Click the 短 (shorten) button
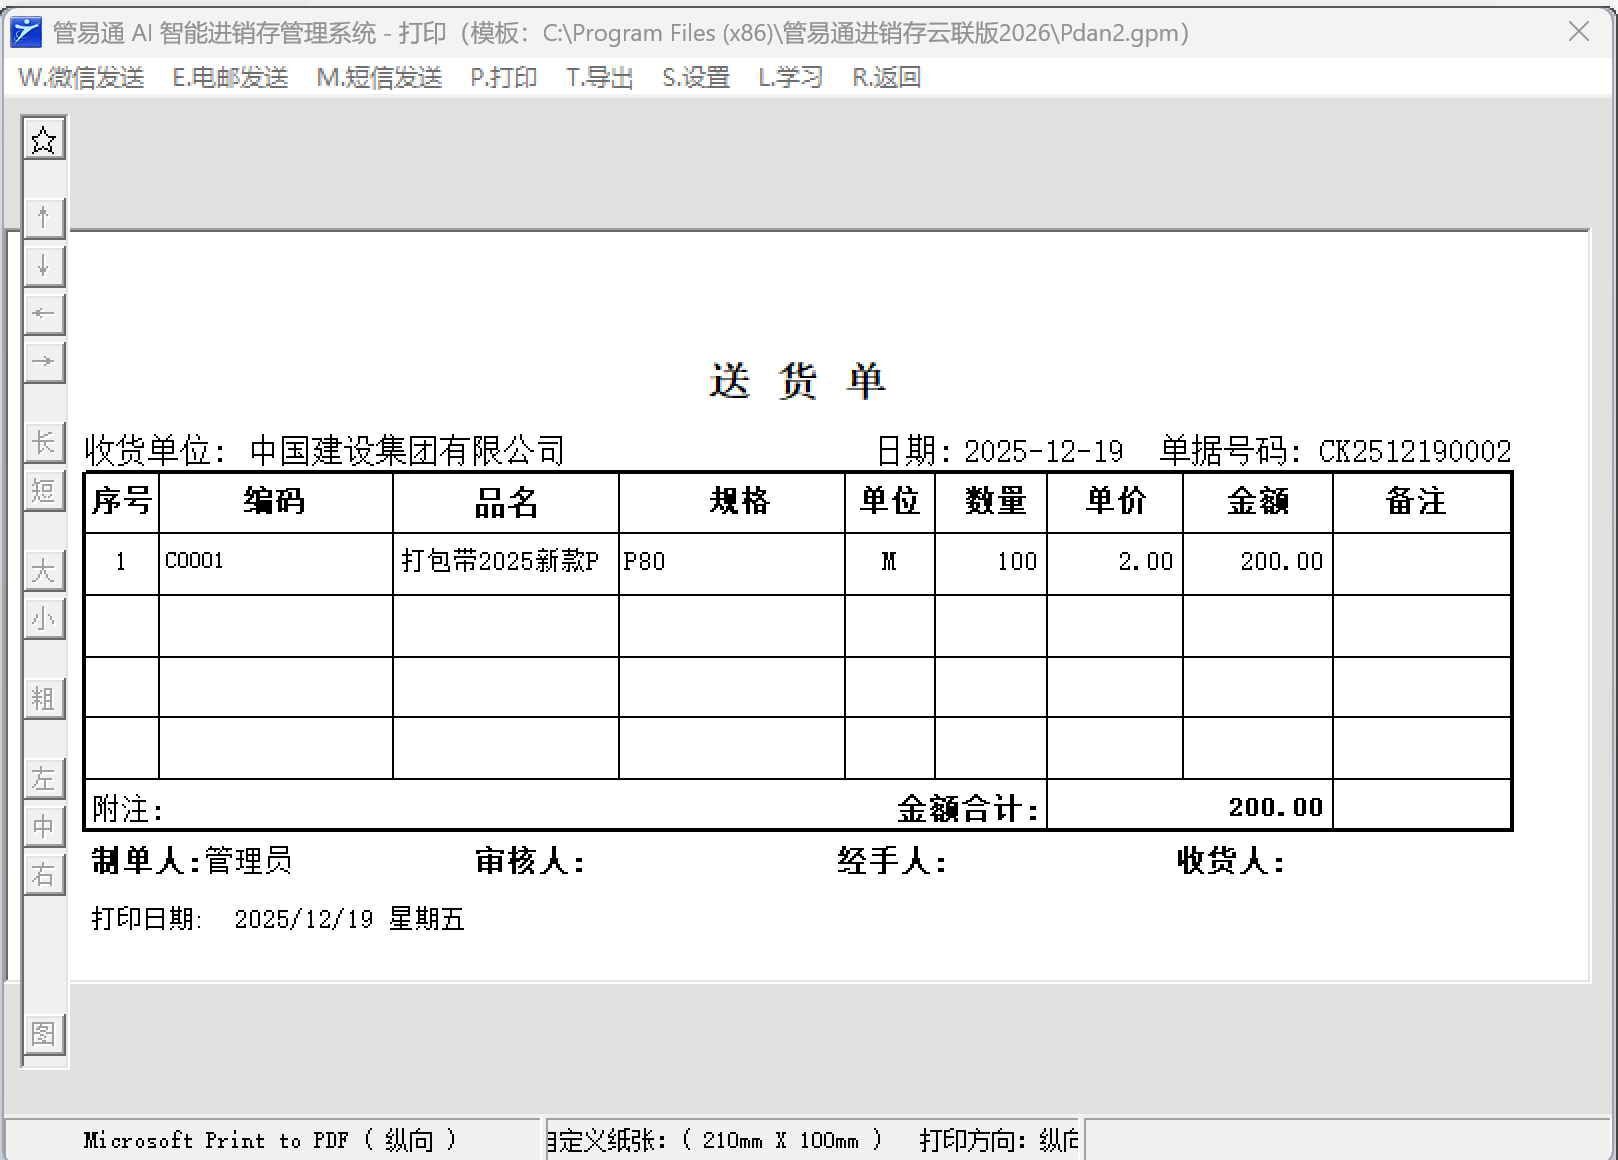This screenshot has height=1160, width=1618. pyautogui.click(x=43, y=491)
